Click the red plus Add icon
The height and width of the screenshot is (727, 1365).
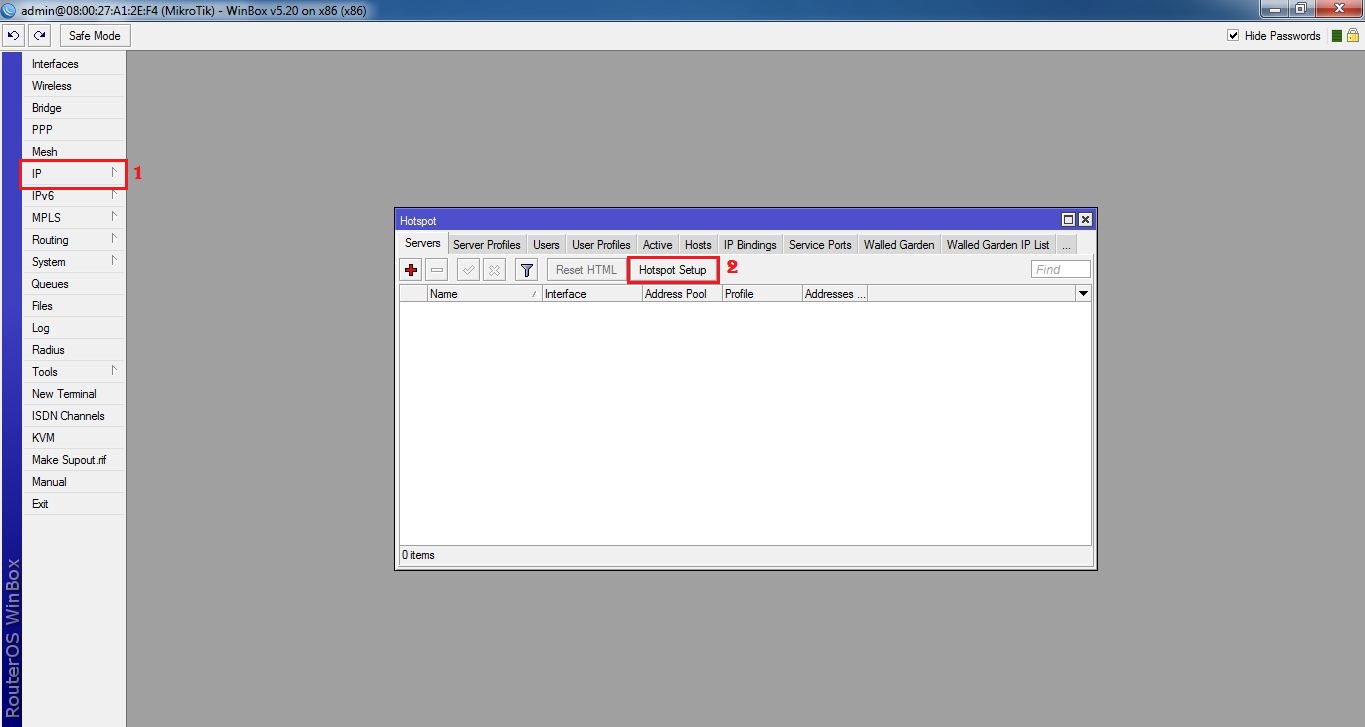click(410, 269)
